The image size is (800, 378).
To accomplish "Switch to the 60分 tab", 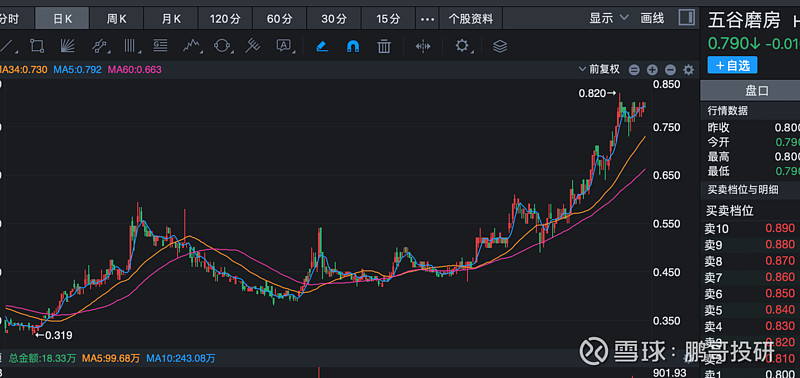I will [x=279, y=19].
